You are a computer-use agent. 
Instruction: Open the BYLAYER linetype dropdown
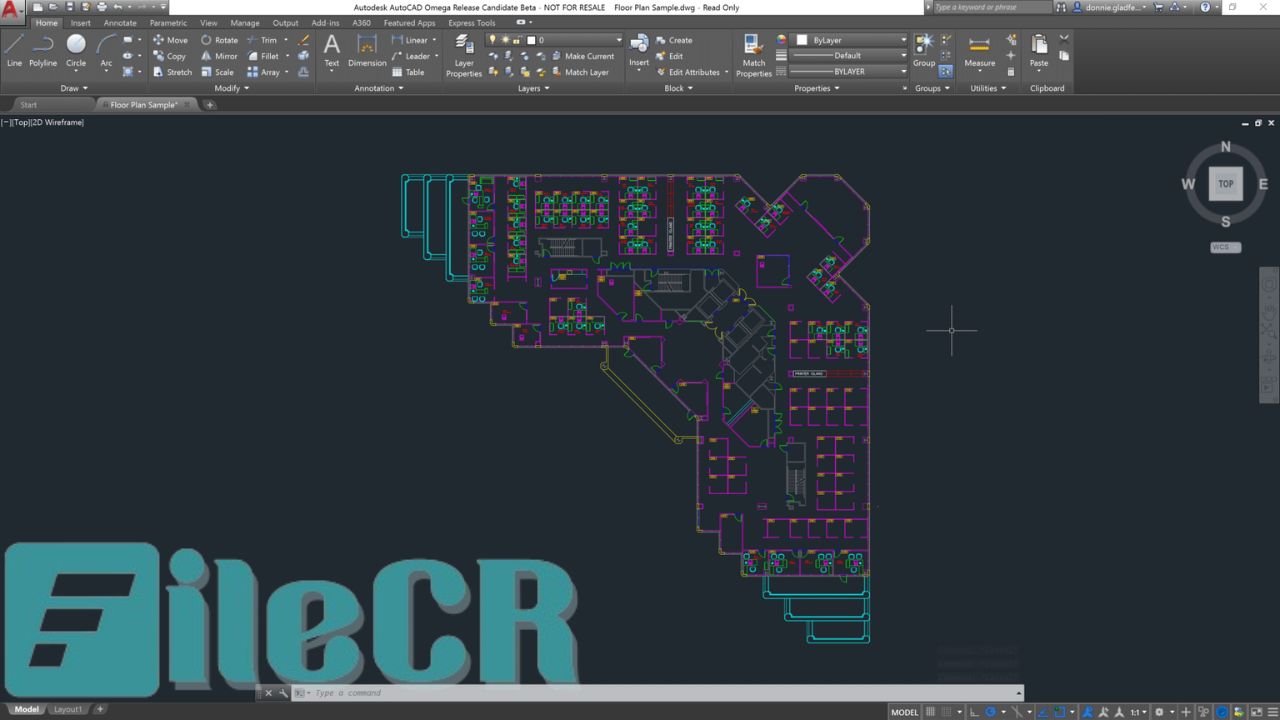click(848, 72)
